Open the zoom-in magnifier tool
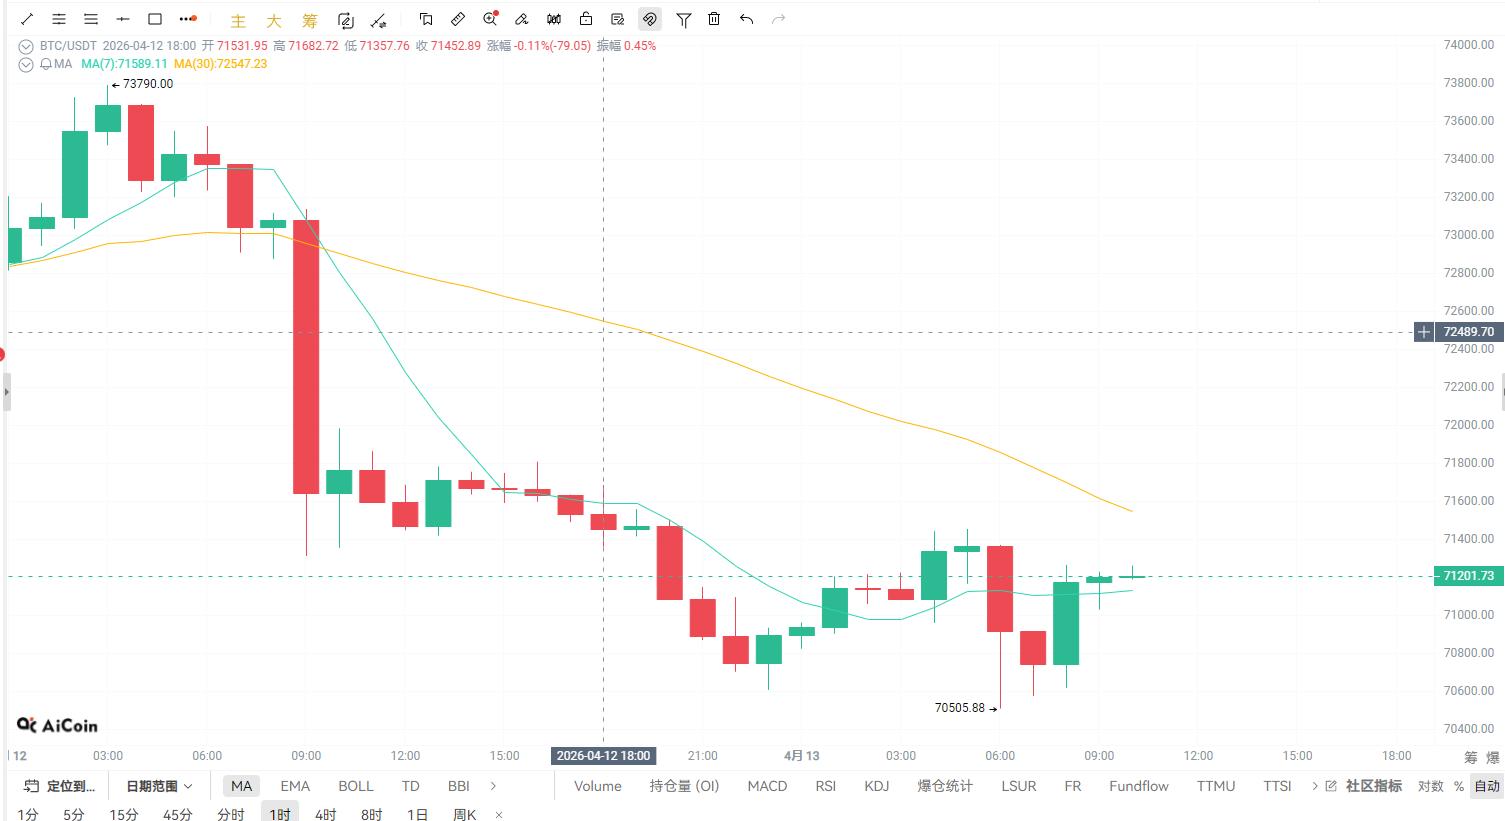This screenshot has width=1505, height=821. click(x=490, y=19)
